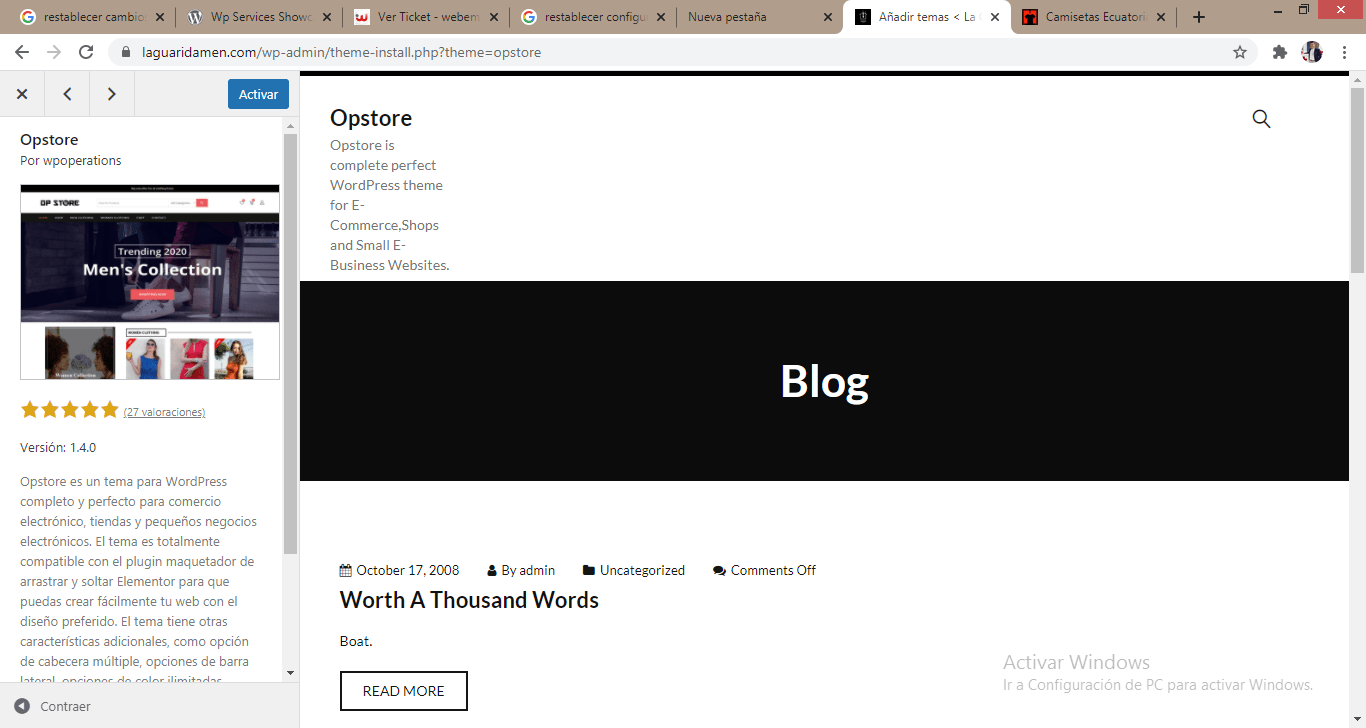The height and width of the screenshot is (728, 1366).
Task: Collapse sidebar with Contraer button
Action: click(53, 706)
